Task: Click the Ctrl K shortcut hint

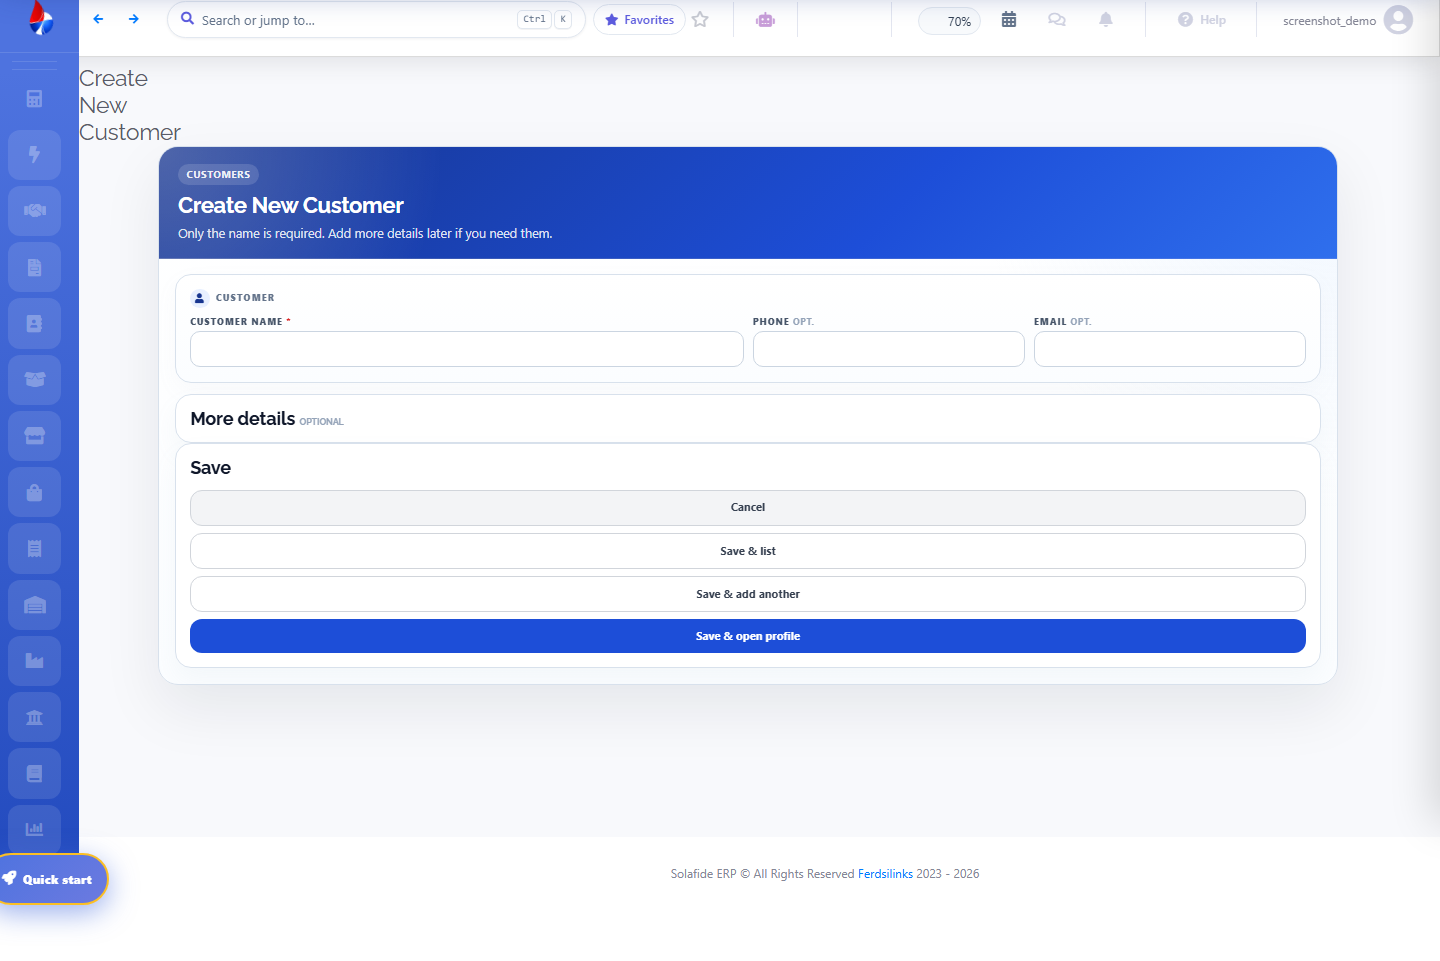Action: pos(545,19)
